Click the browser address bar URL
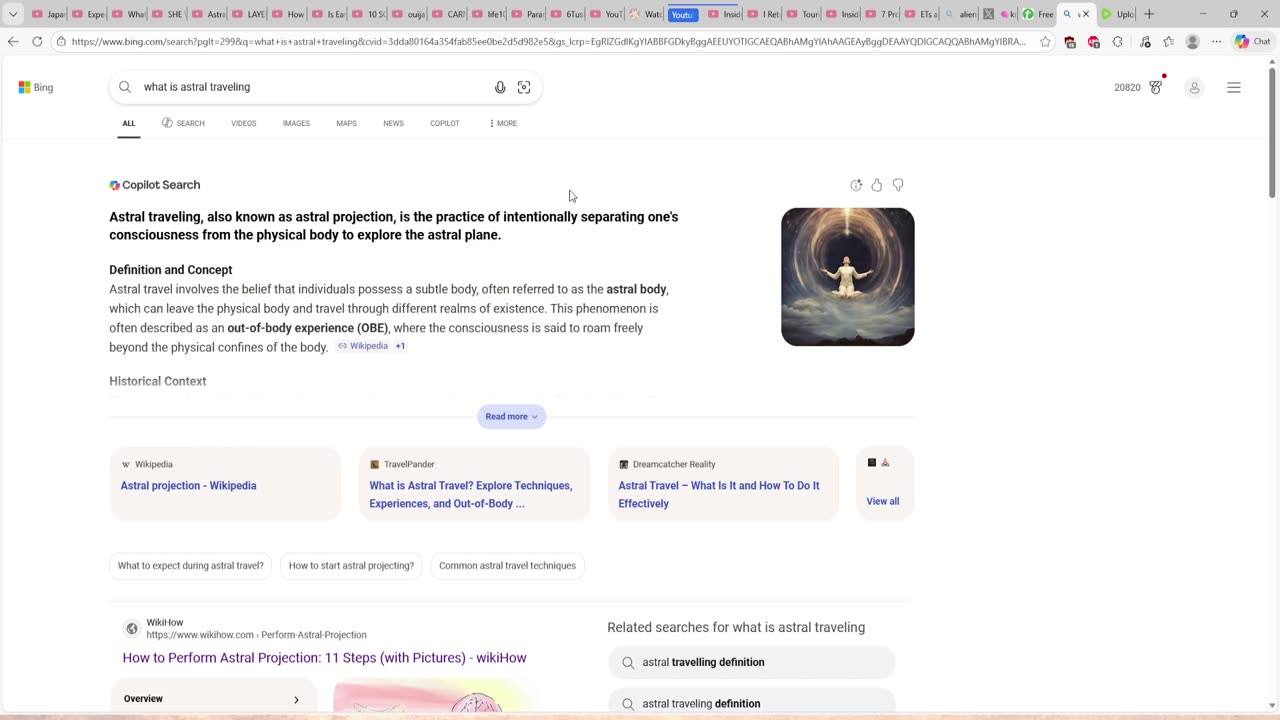1280x720 pixels. [x=549, y=42]
